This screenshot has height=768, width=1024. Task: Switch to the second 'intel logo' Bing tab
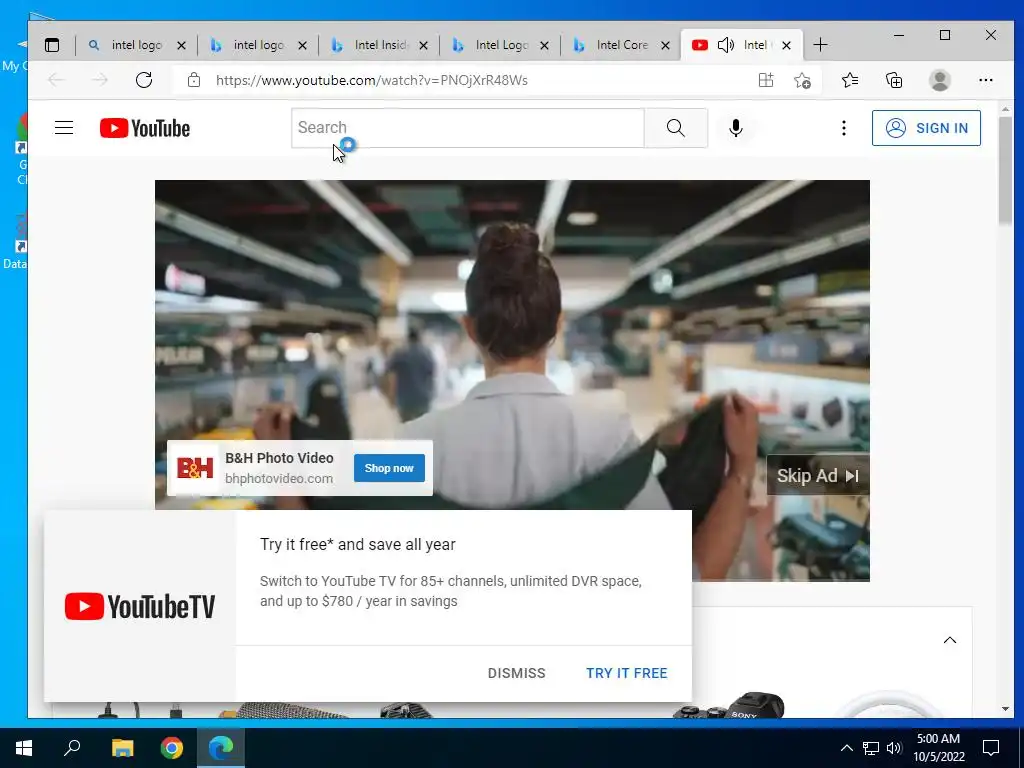[x=258, y=45]
